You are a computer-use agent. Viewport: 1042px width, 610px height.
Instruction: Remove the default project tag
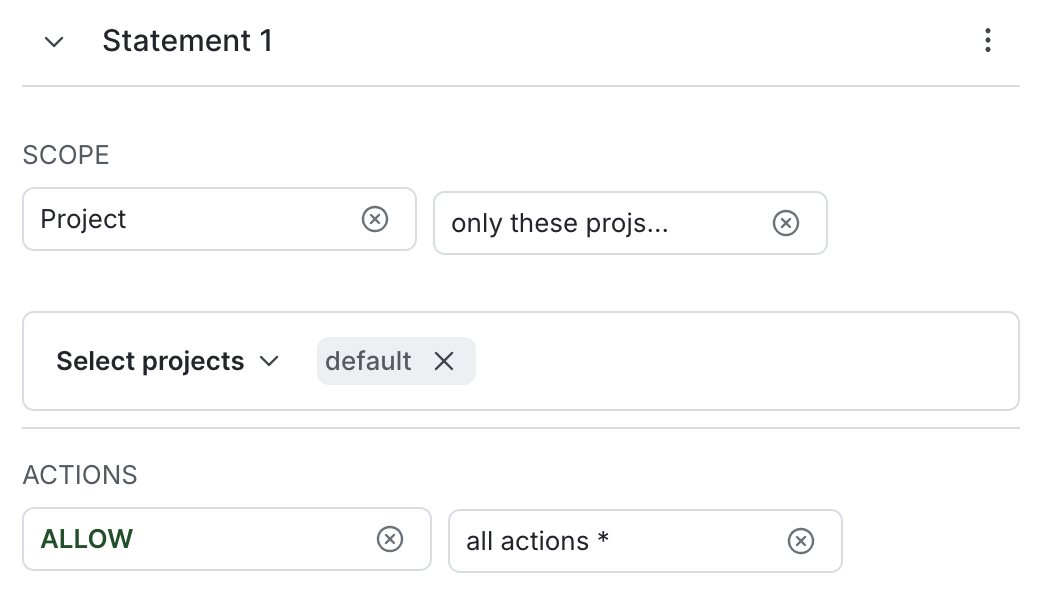(444, 361)
